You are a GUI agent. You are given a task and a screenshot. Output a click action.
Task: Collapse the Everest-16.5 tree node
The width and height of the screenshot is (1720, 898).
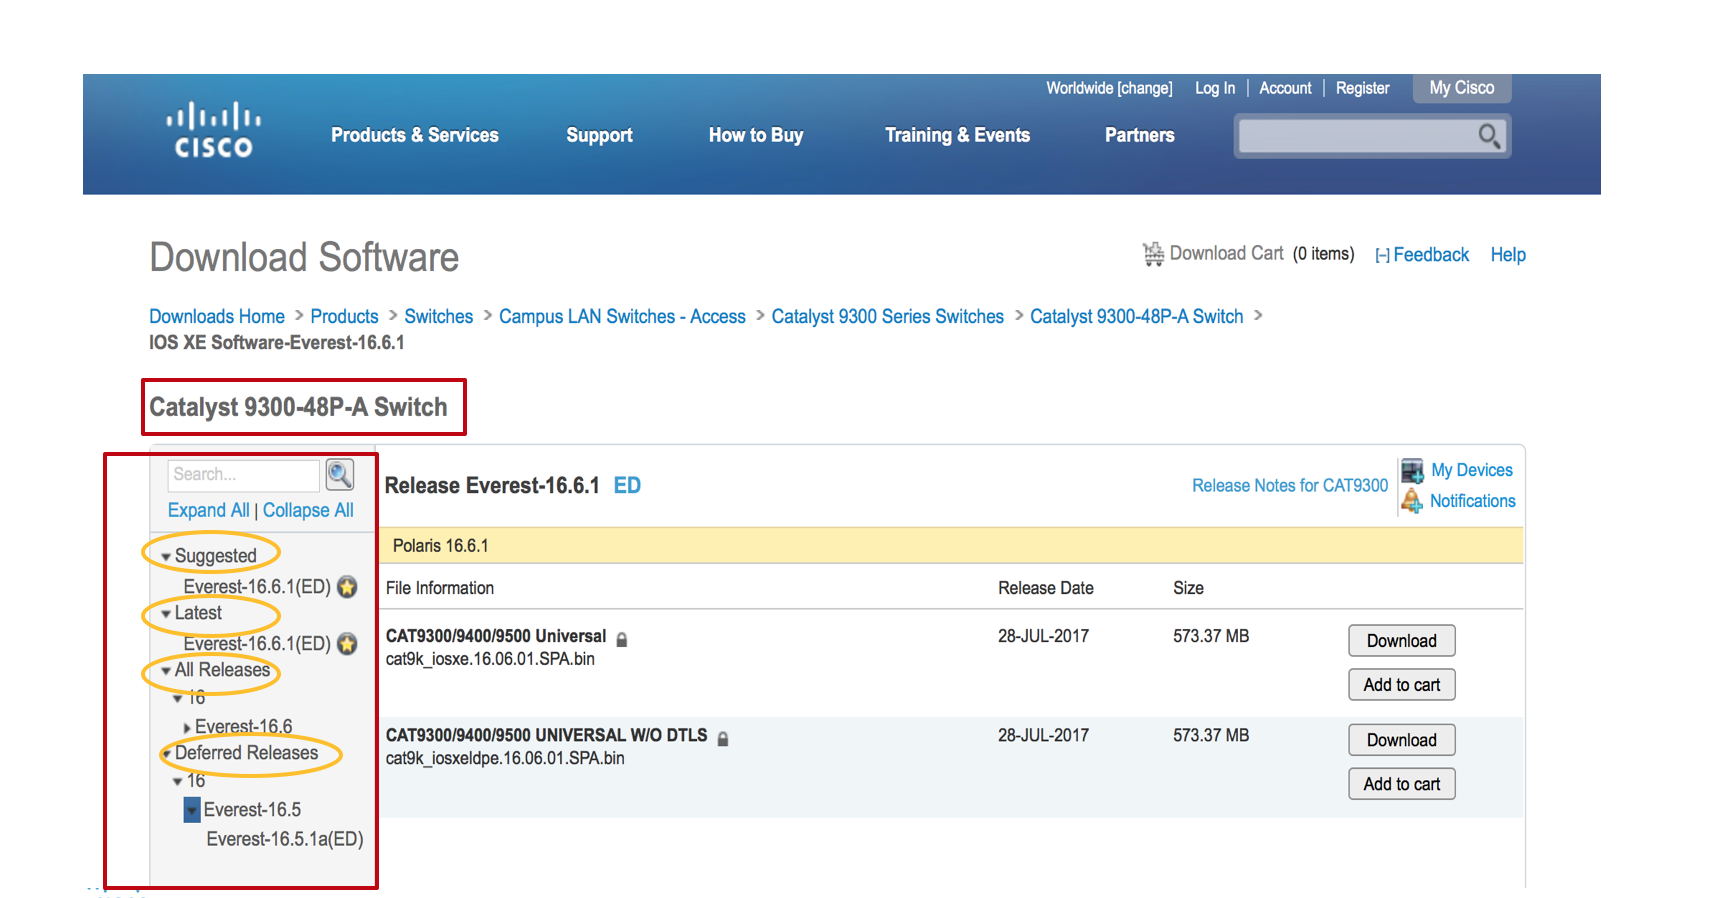coord(192,810)
